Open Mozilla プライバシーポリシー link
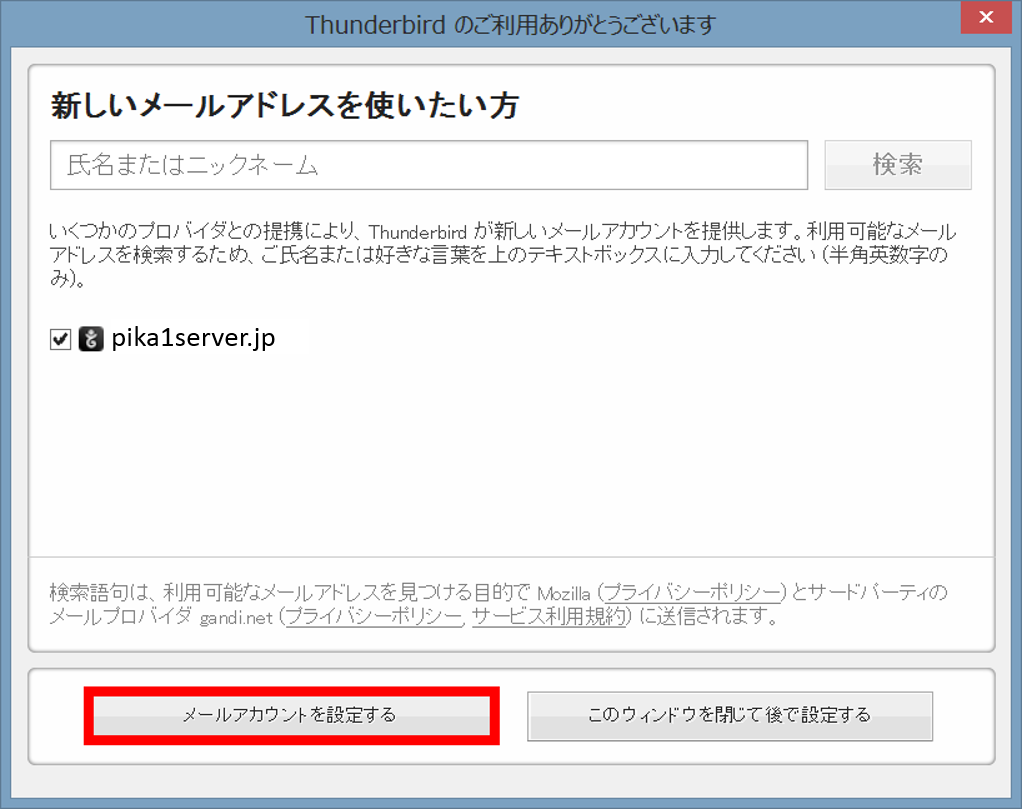This screenshot has width=1022, height=809. click(692, 593)
